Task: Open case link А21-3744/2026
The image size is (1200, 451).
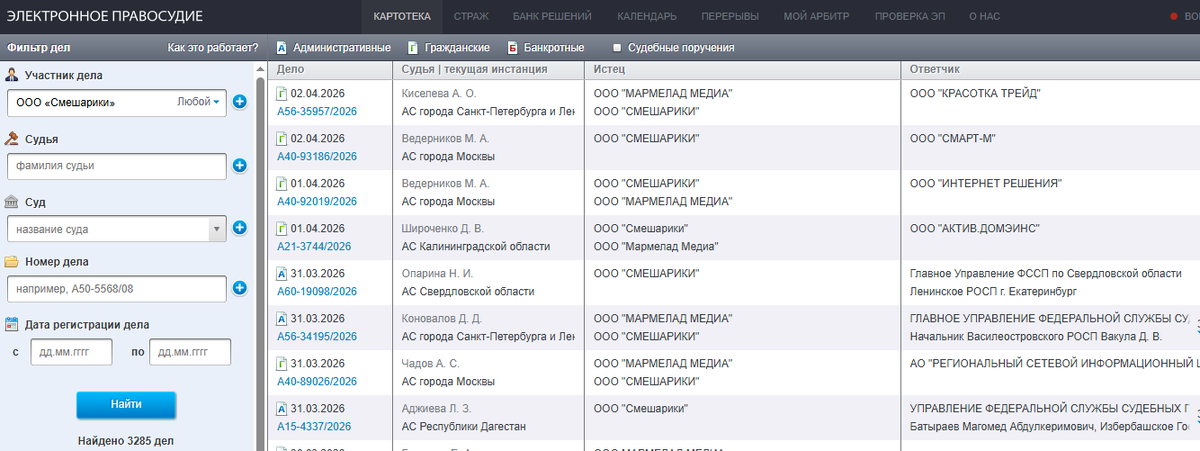Action: pyautogui.click(x=314, y=246)
